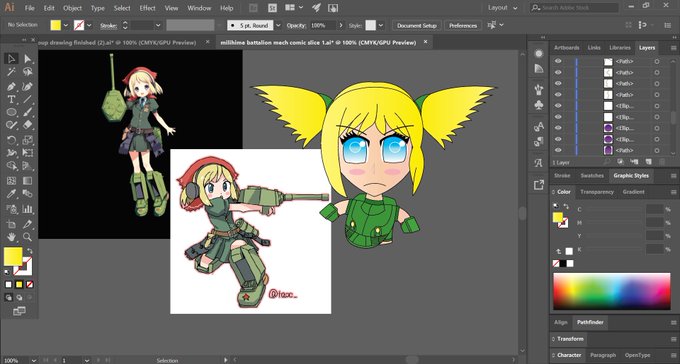
Task: Open the Brushes panel from the dock
Action: 539,89
